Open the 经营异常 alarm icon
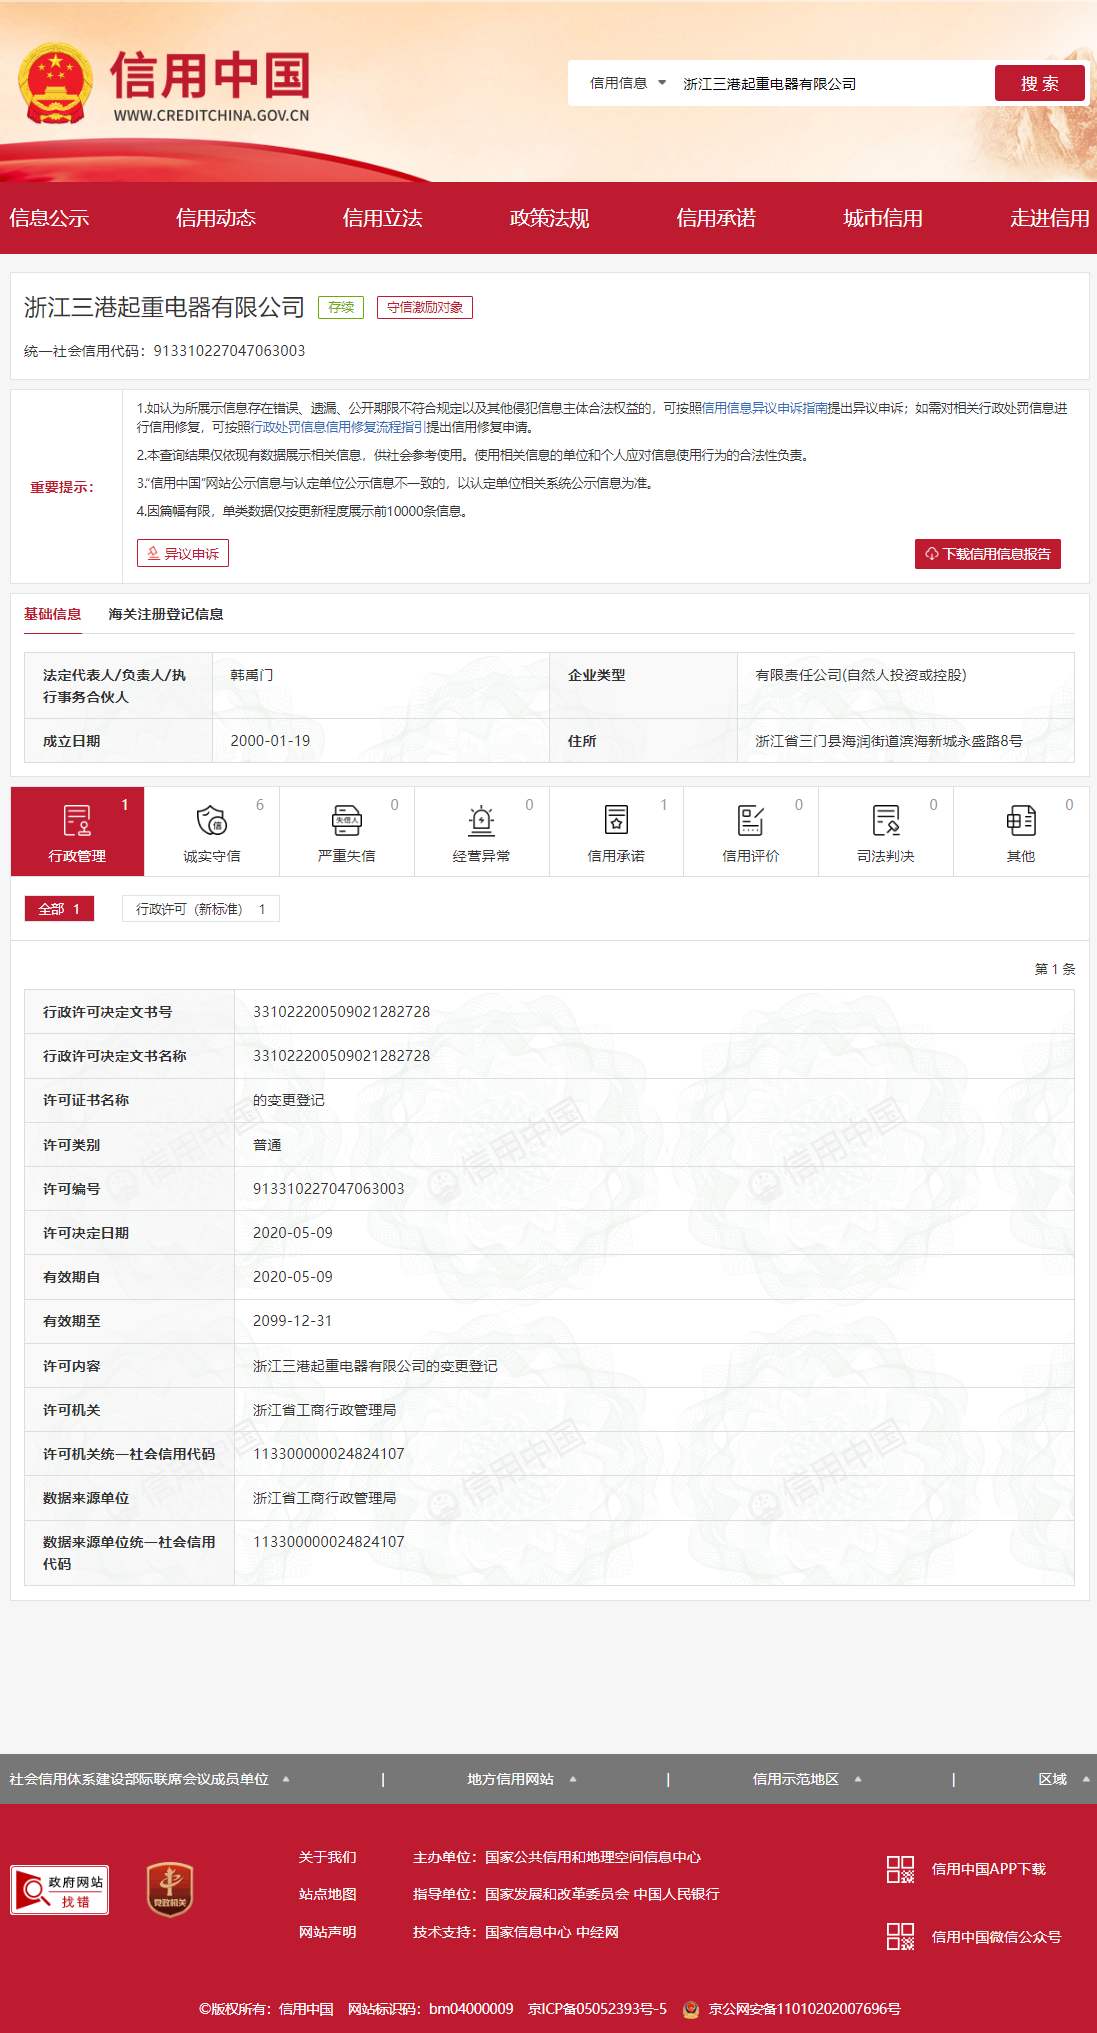 click(482, 820)
